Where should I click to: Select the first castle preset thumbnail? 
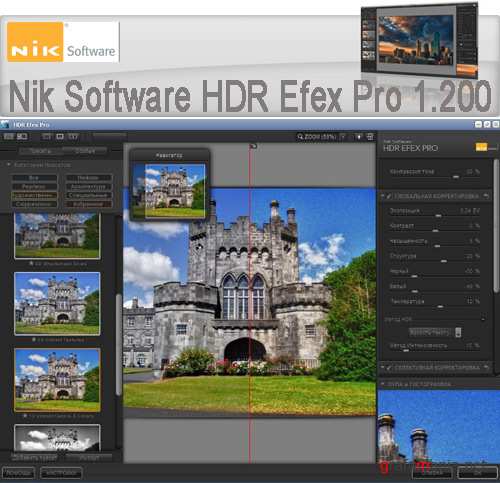tap(57, 236)
